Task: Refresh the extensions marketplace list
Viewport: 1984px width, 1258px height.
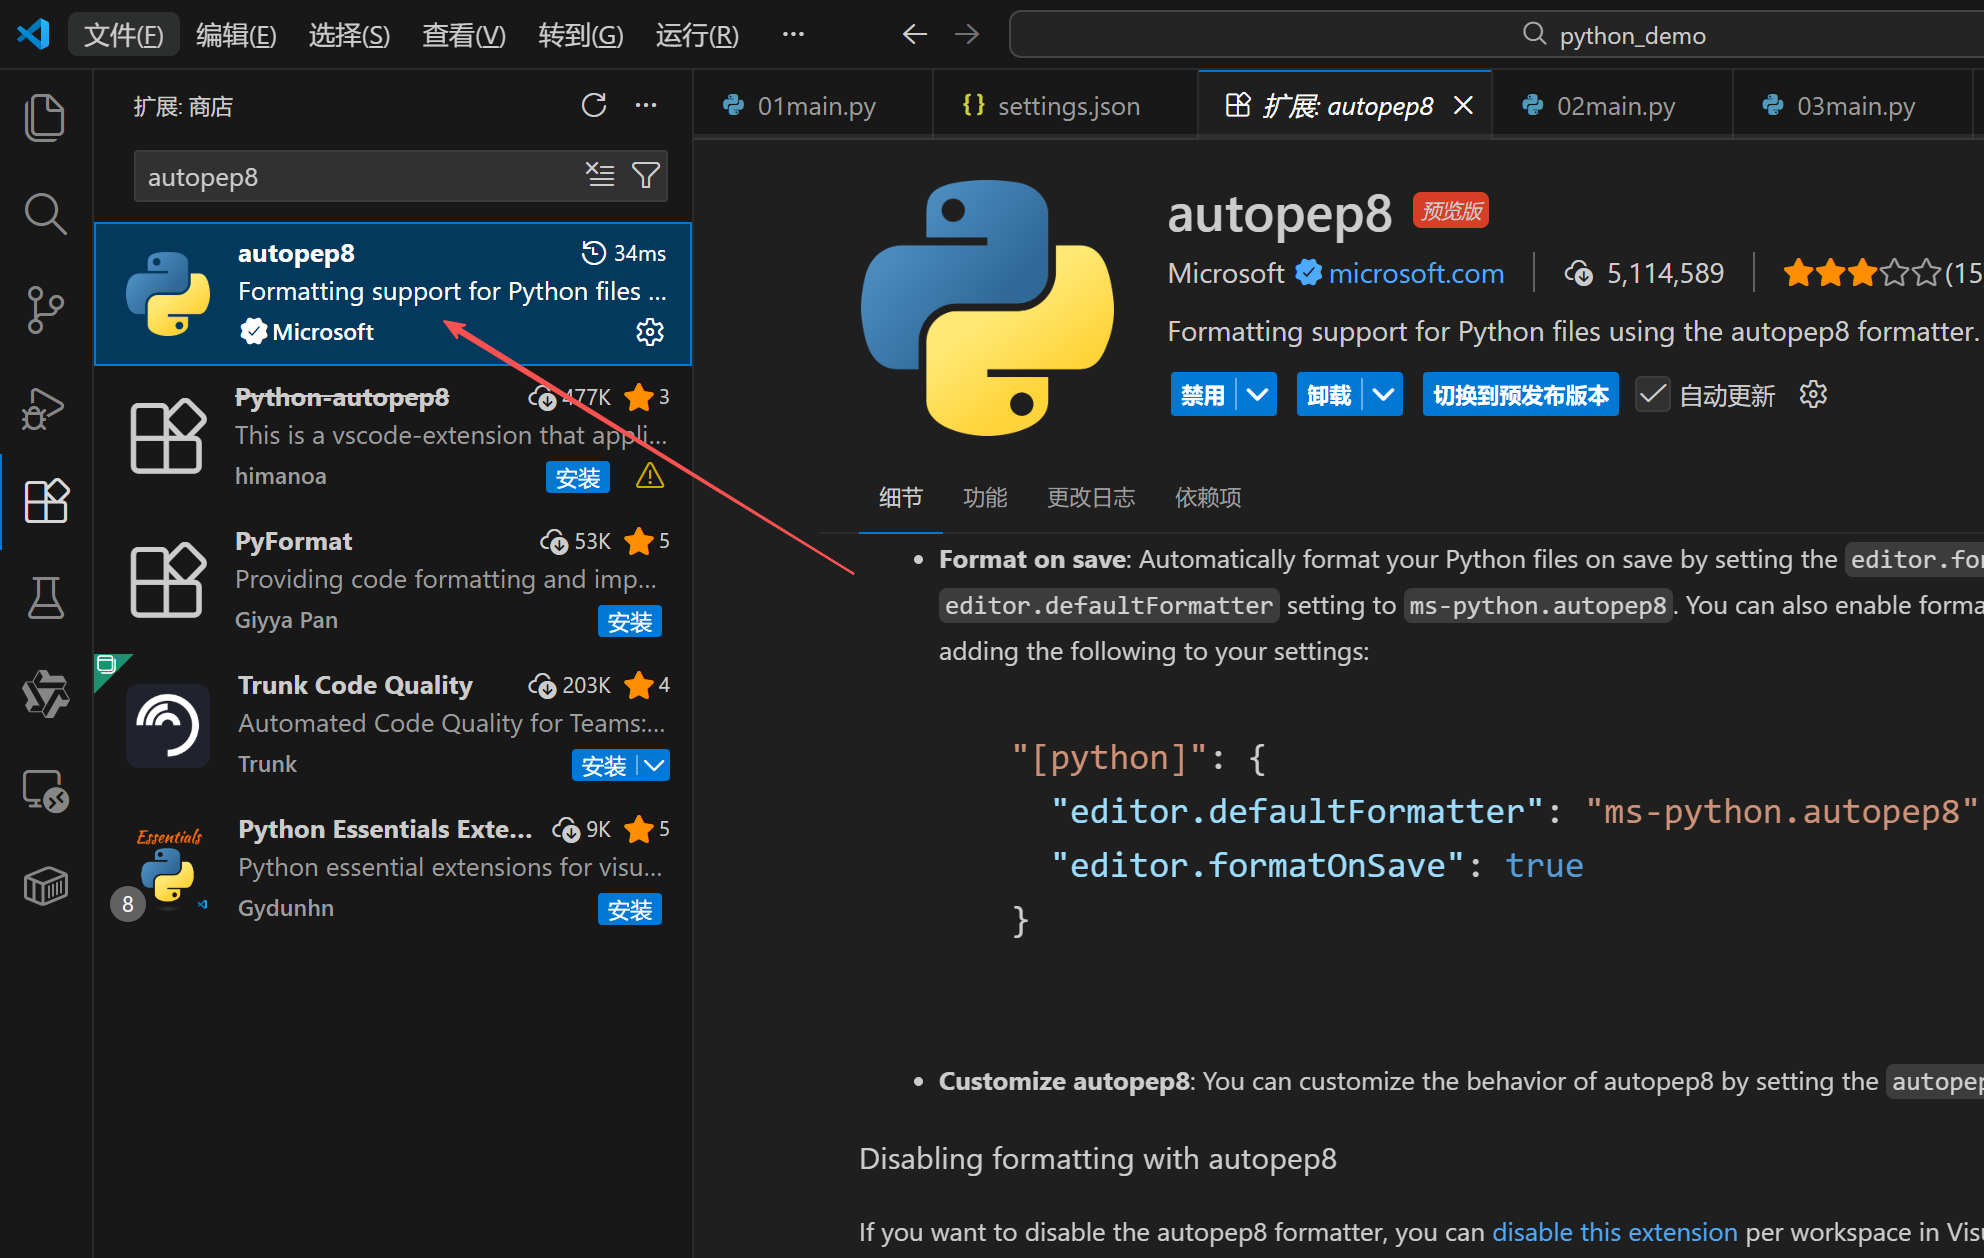Action: (594, 105)
